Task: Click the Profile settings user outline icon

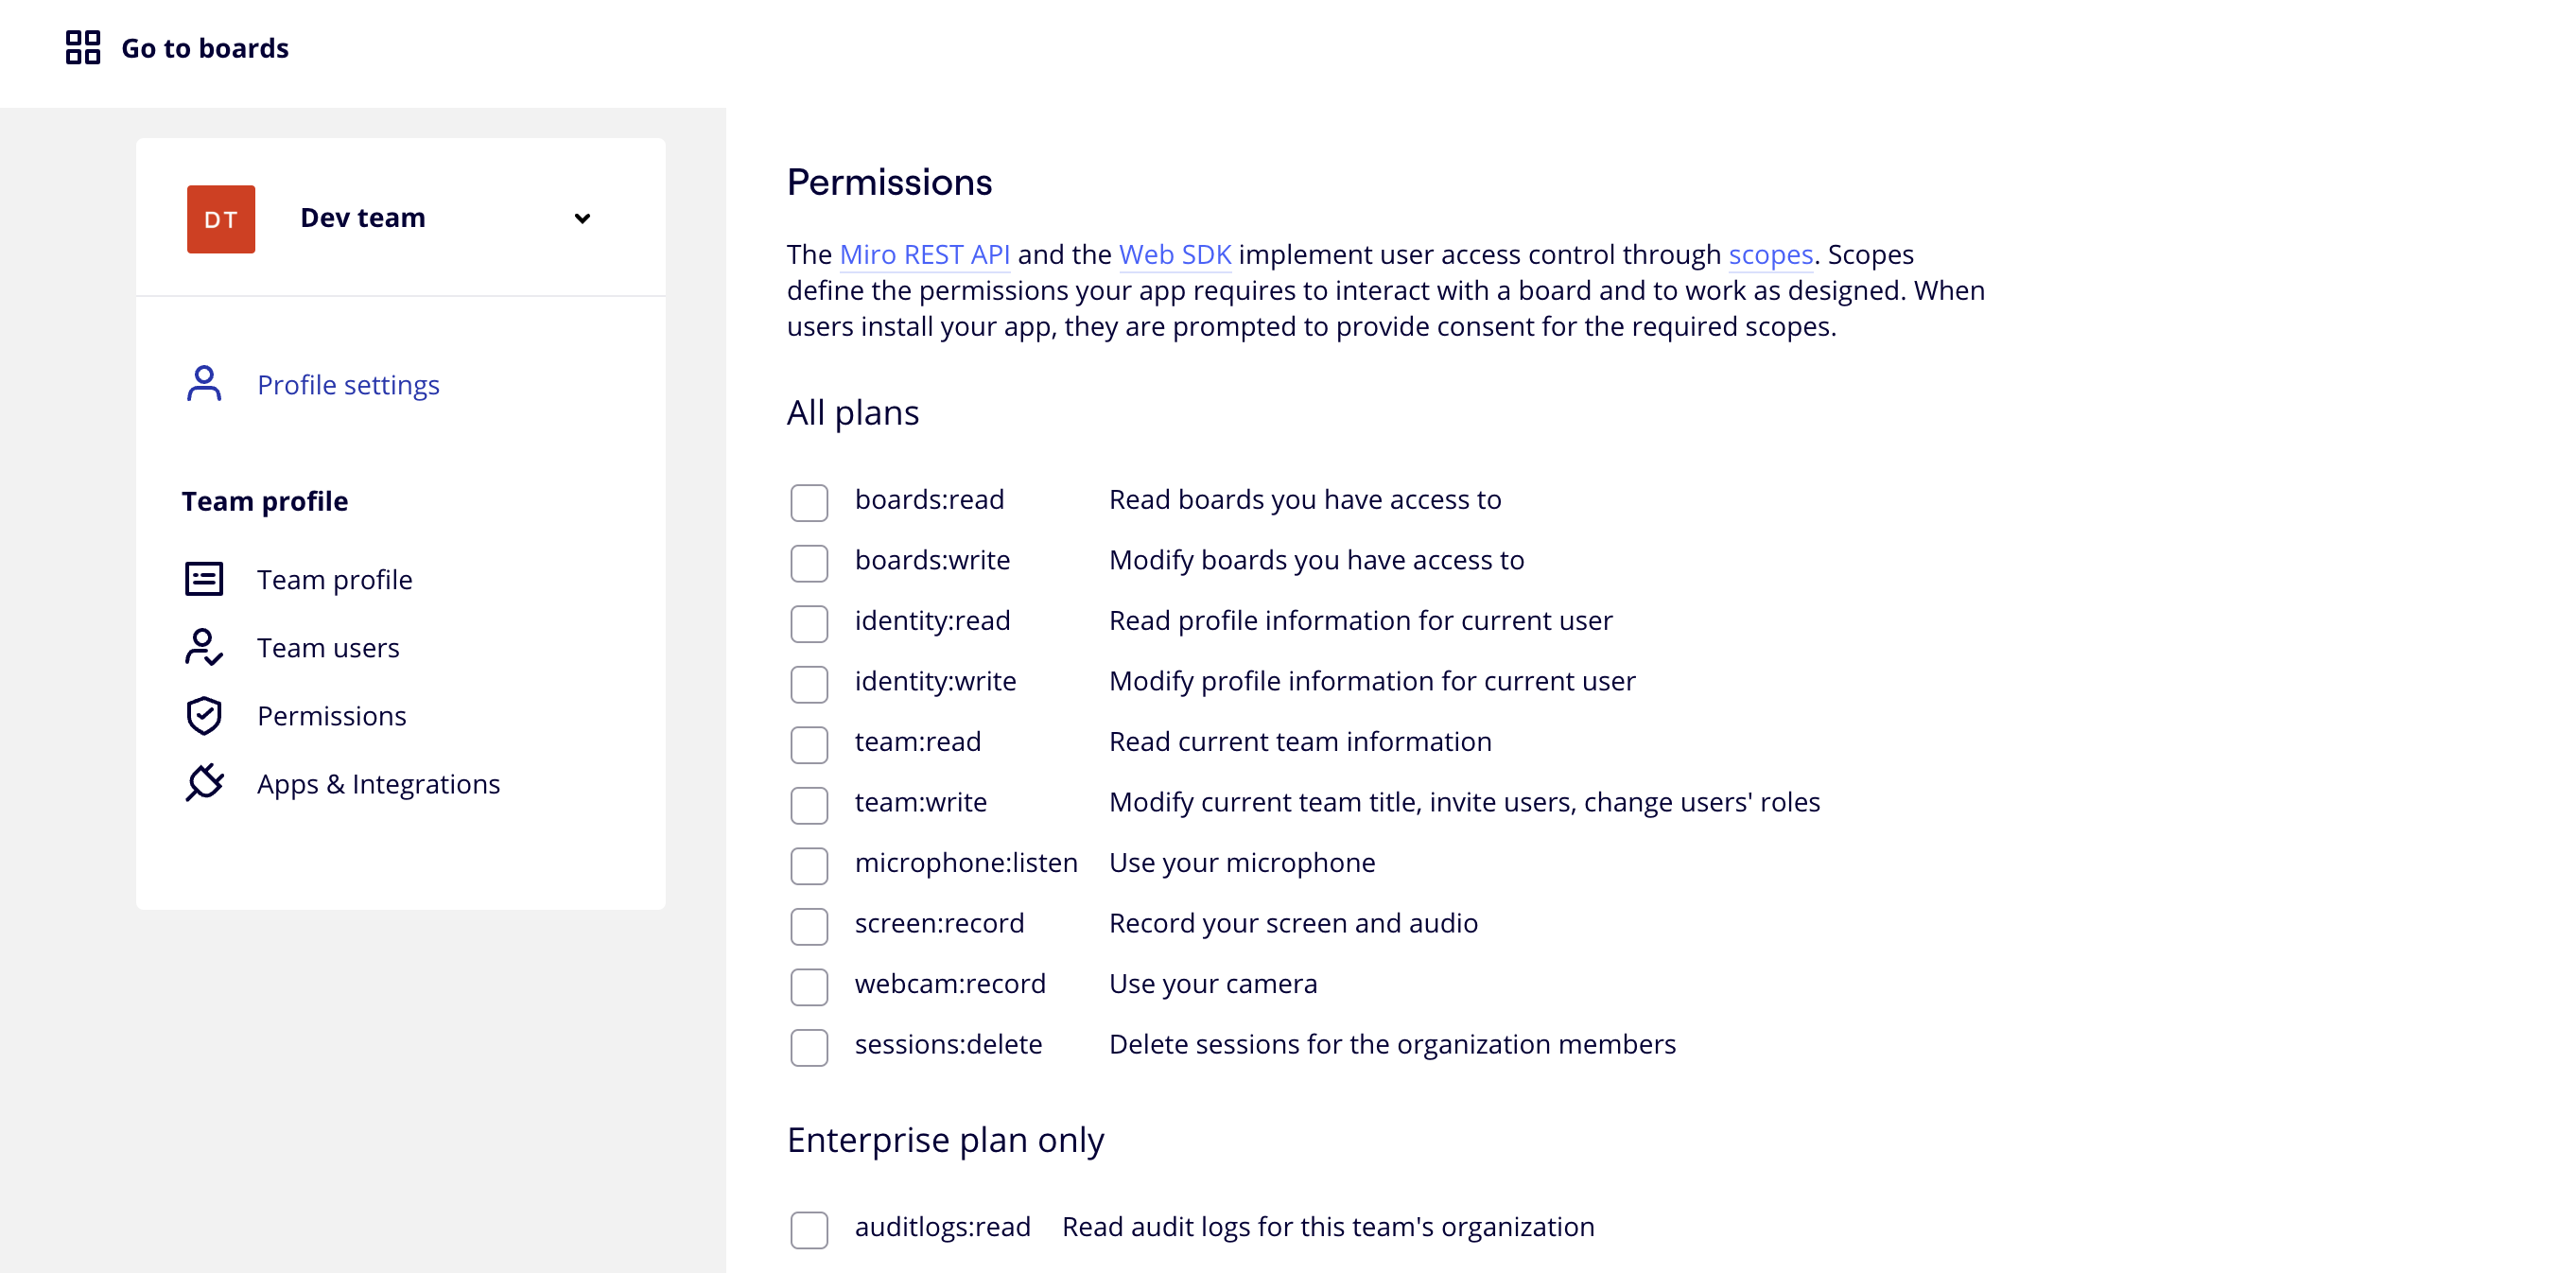Action: (x=204, y=383)
